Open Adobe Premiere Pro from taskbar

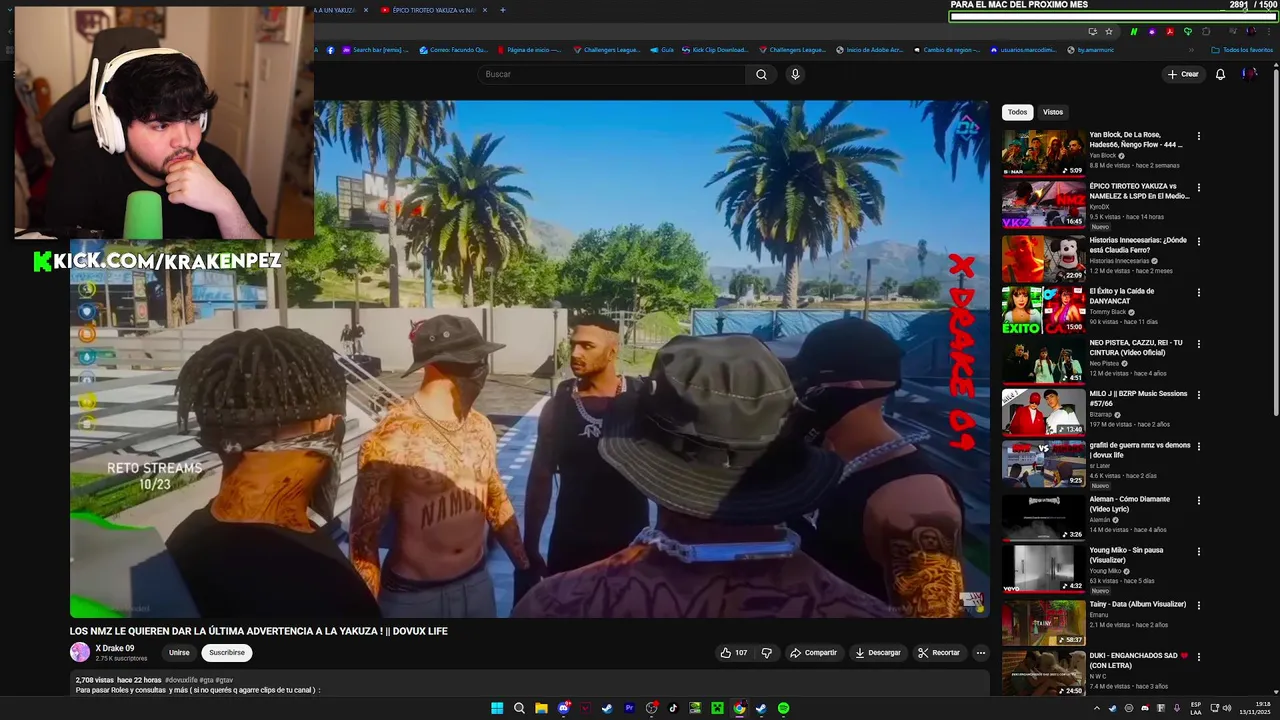[x=630, y=708]
